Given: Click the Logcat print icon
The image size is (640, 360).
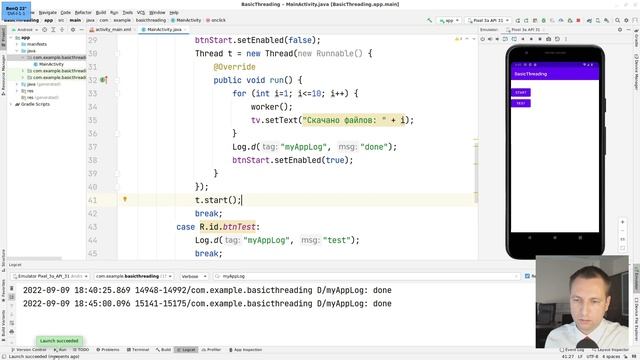Looking at the screenshot, I should point(11,331).
